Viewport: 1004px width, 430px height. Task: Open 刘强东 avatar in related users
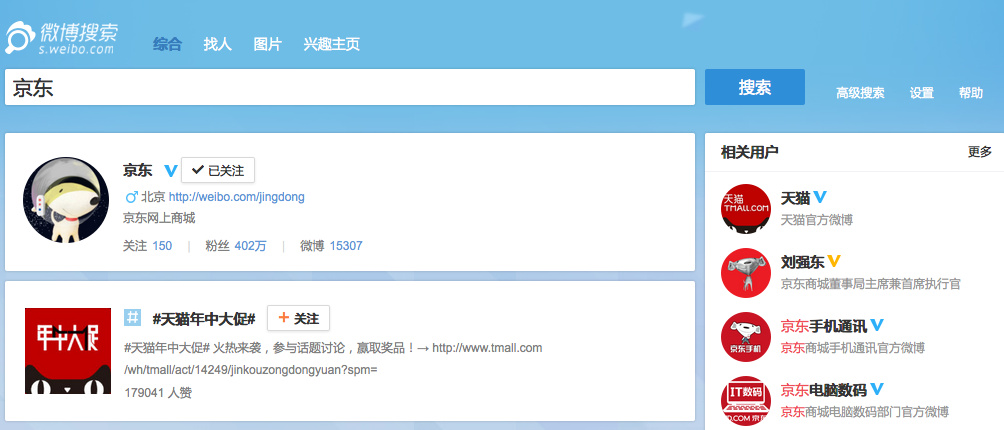coord(745,272)
